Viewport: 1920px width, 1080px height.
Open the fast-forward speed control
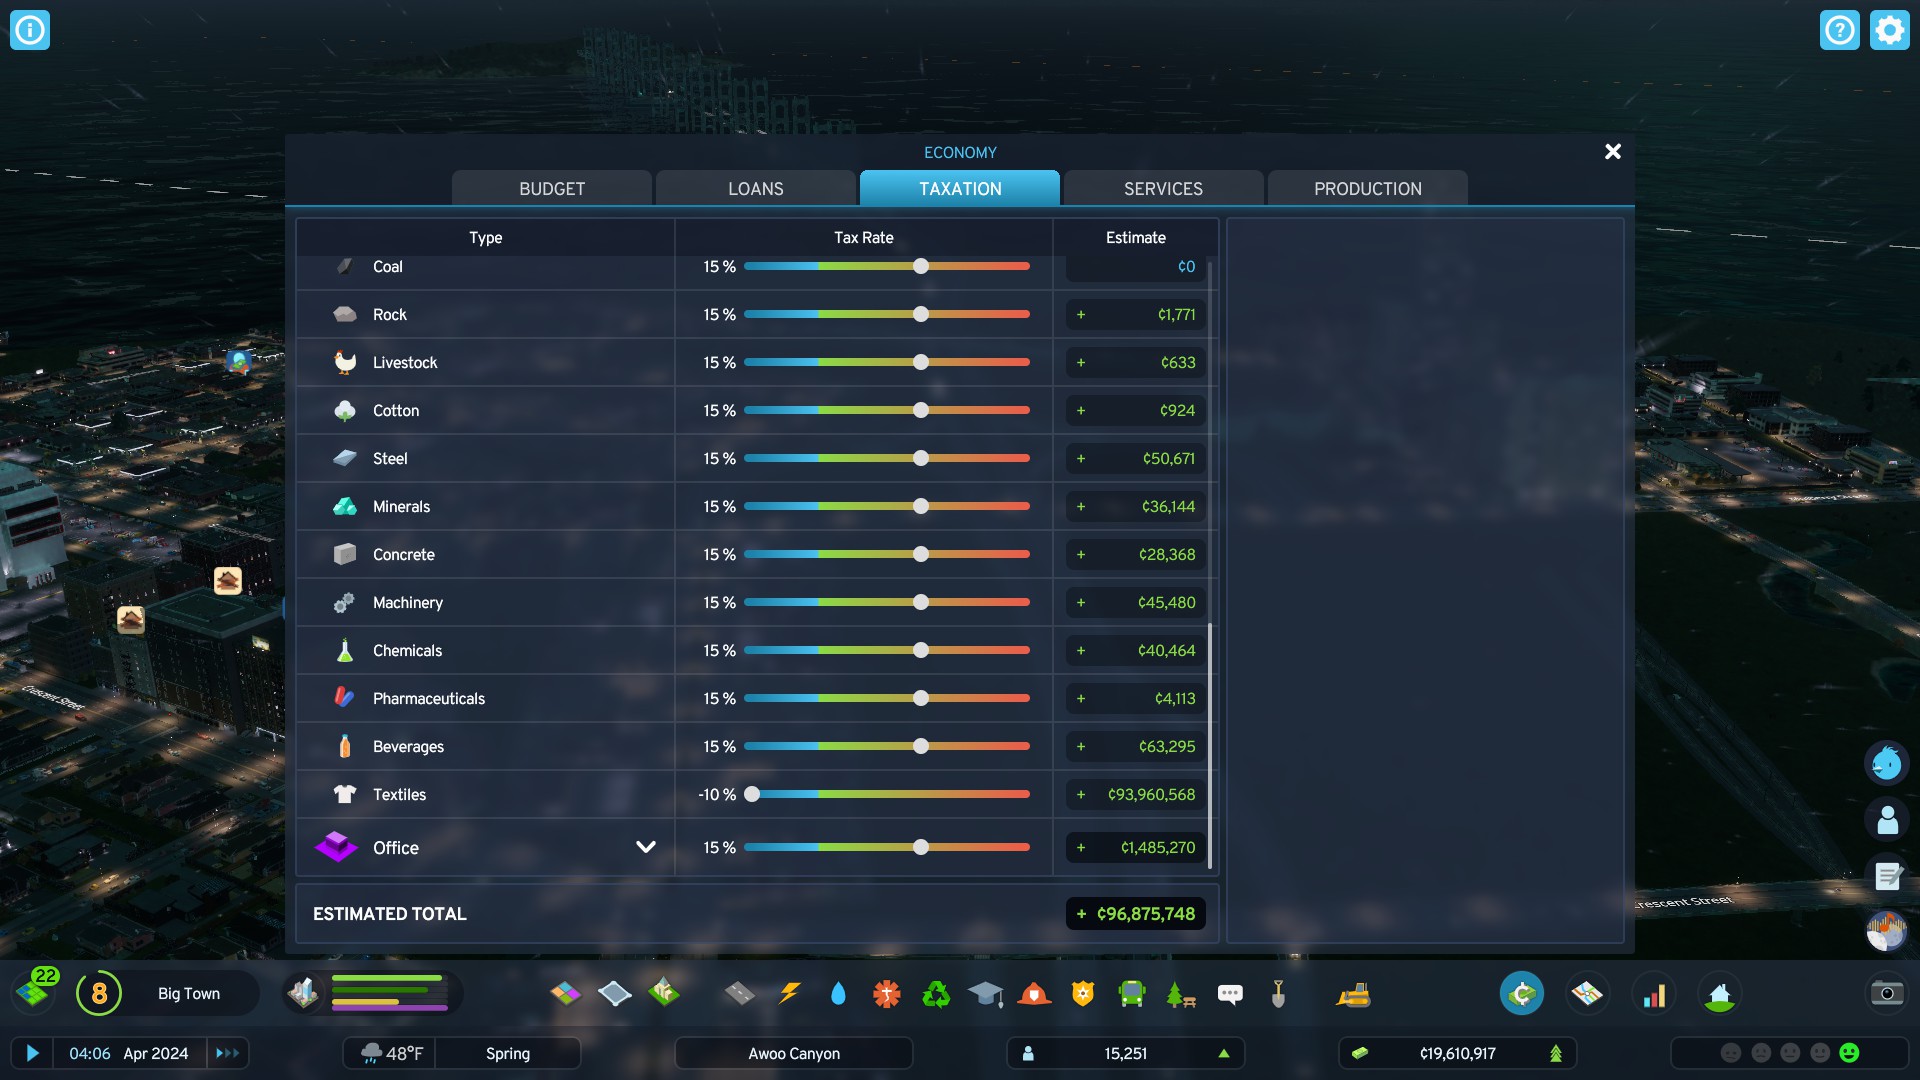tap(228, 1053)
